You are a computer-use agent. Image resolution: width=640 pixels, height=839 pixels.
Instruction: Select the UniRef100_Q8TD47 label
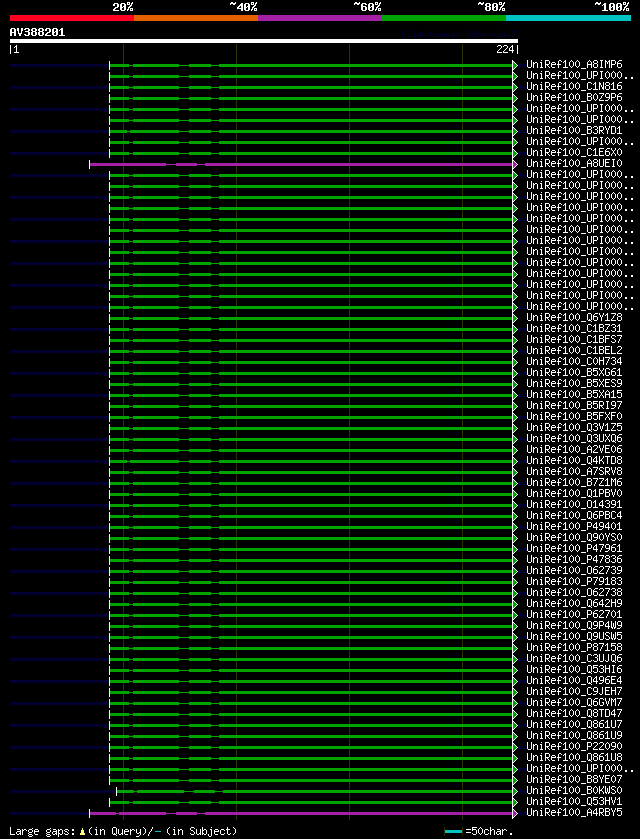click(574, 714)
